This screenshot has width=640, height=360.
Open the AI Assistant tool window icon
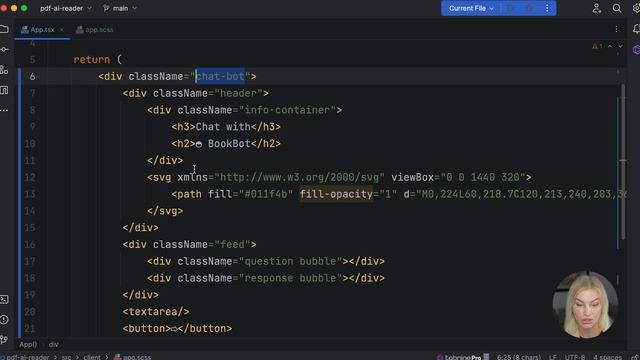click(x=636, y=49)
